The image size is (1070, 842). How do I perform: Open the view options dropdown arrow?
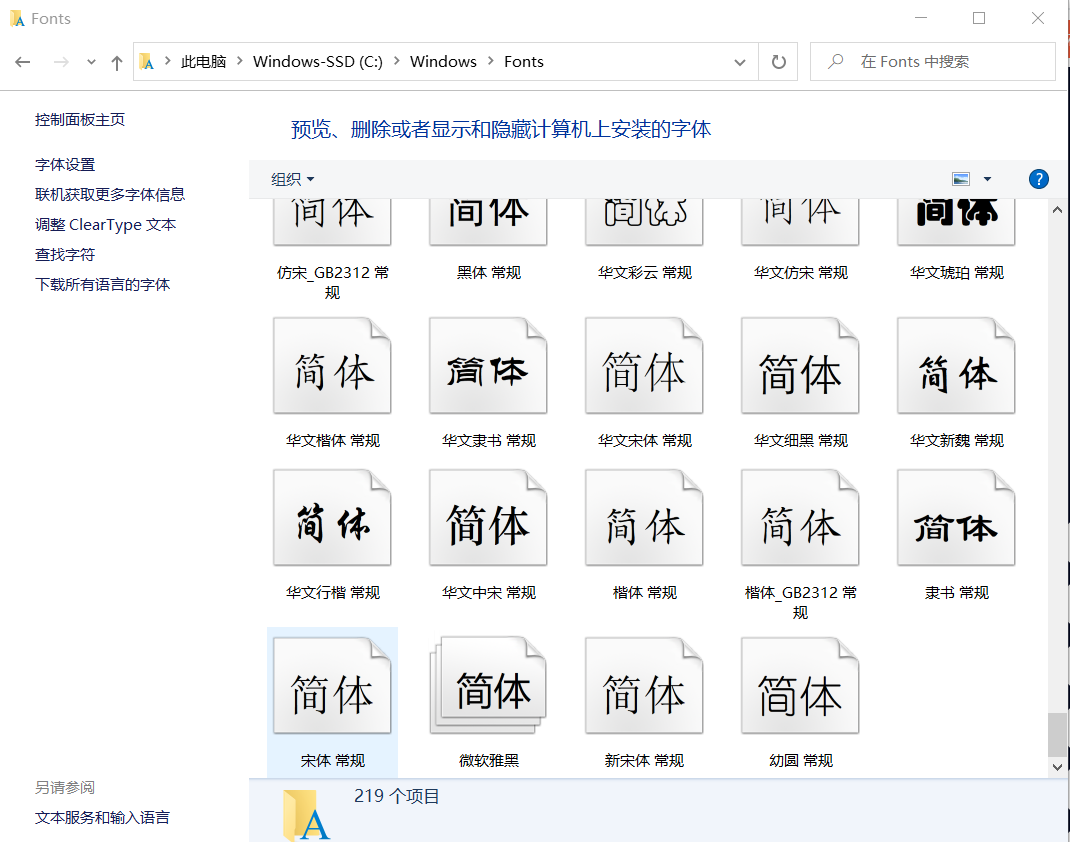point(986,178)
